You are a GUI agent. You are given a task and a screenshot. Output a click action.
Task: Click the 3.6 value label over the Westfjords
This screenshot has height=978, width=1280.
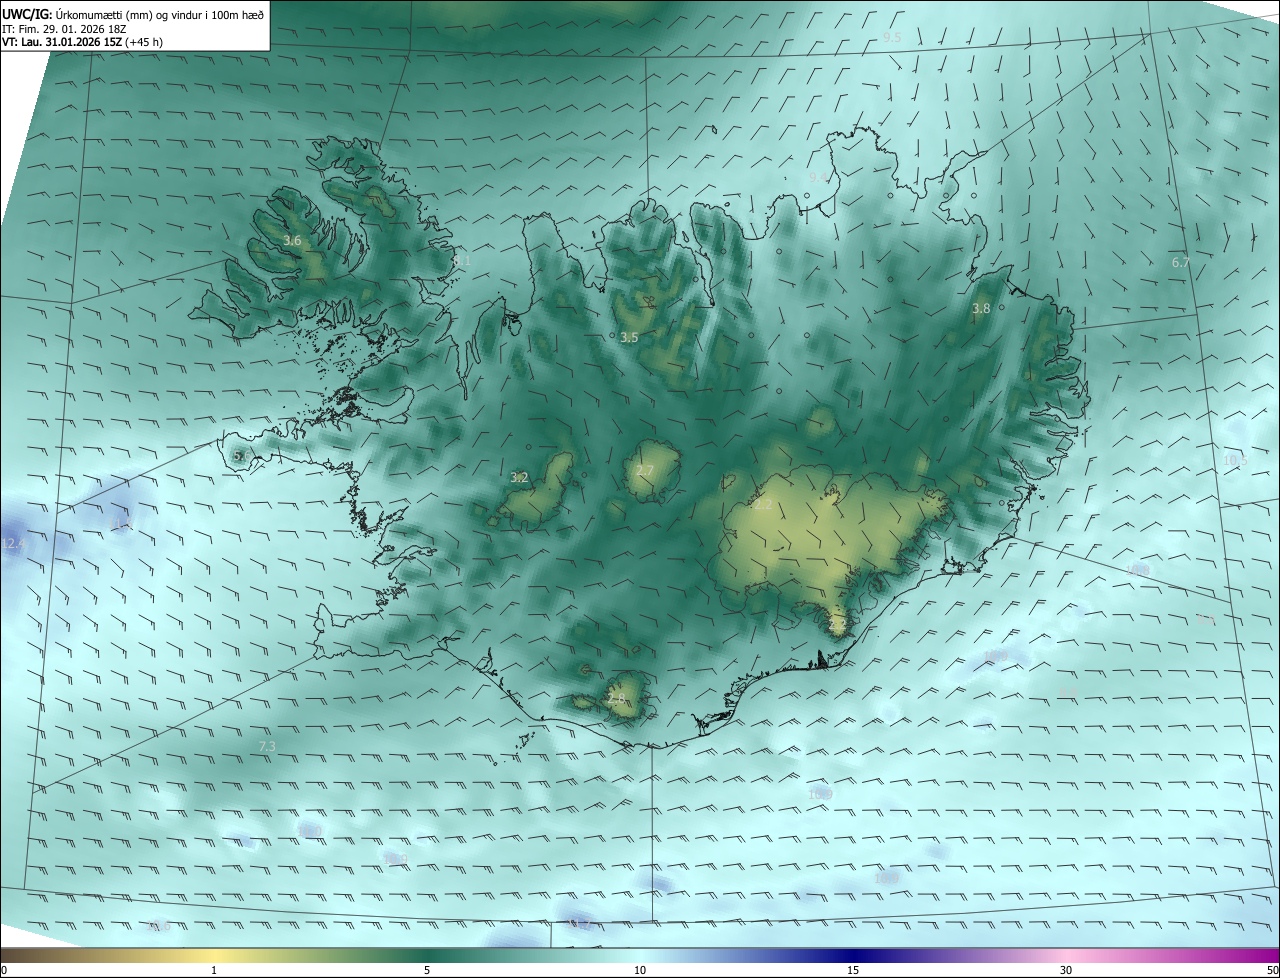click(292, 241)
